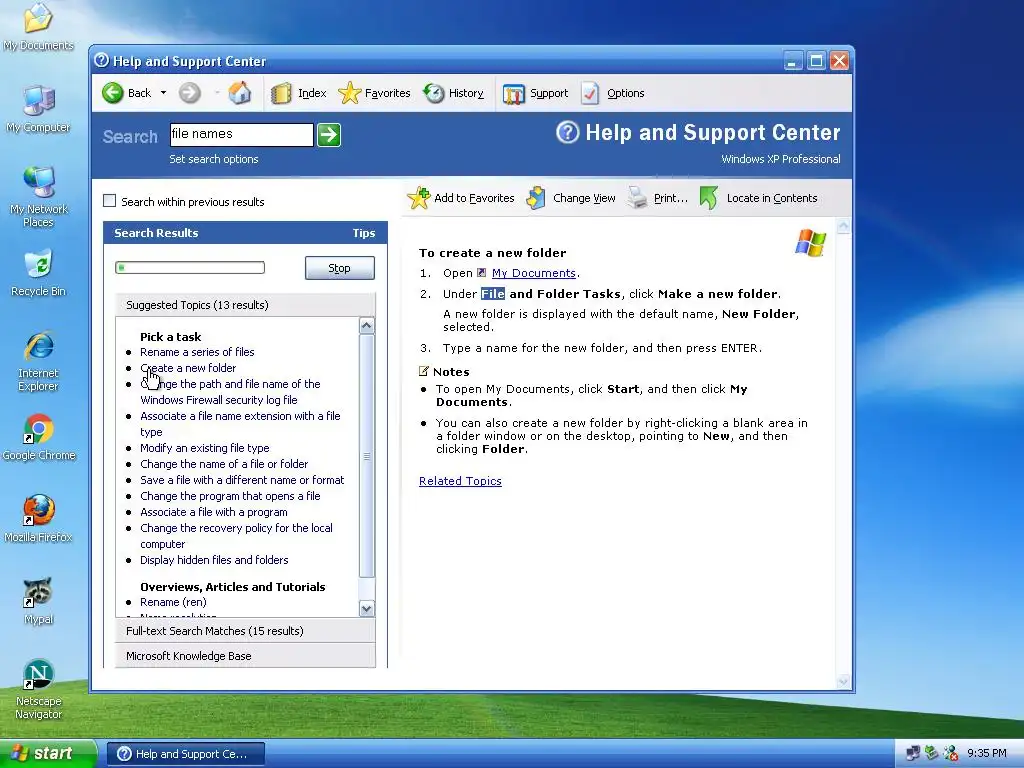Expand Full-text Search Matches (15 results)
Image resolution: width=1024 pixels, height=768 pixels.
(245, 631)
